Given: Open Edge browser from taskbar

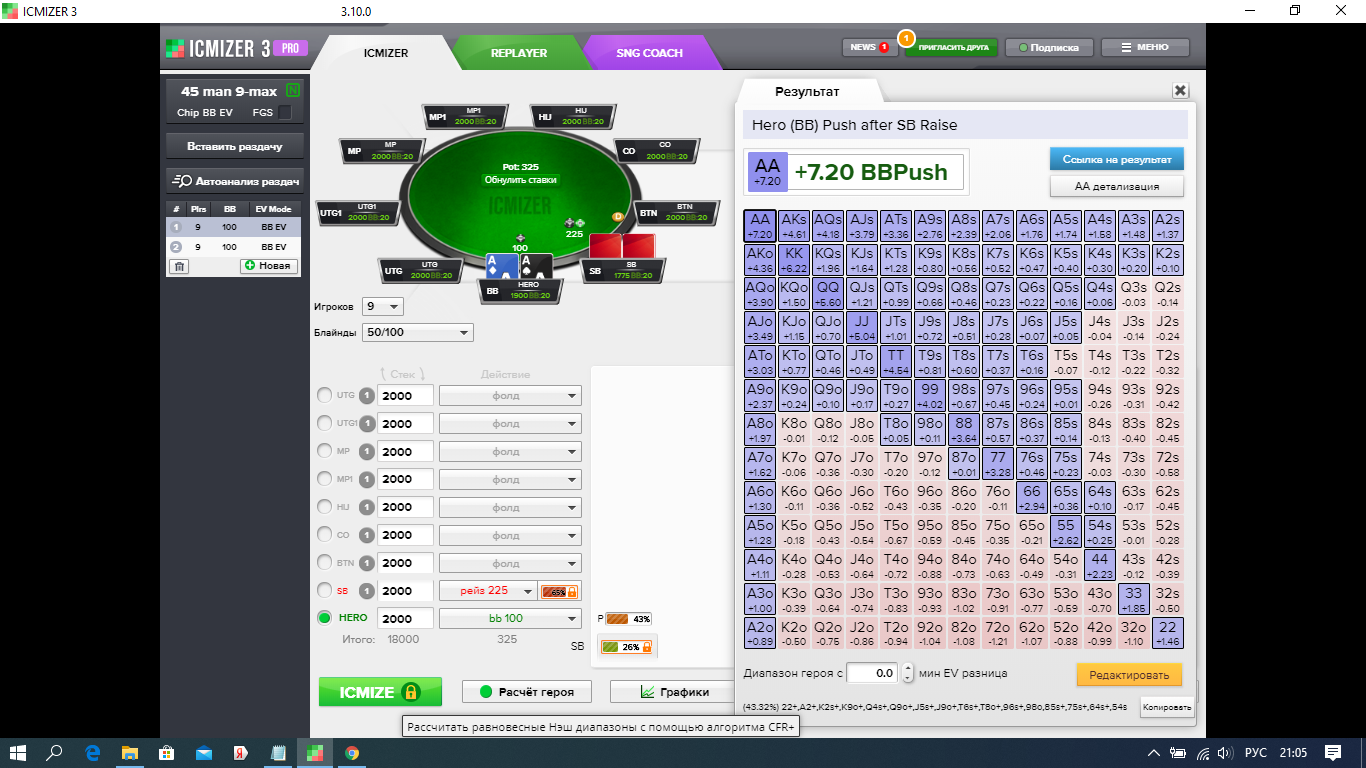Looking at the screenshot, I should click(93, 752).
